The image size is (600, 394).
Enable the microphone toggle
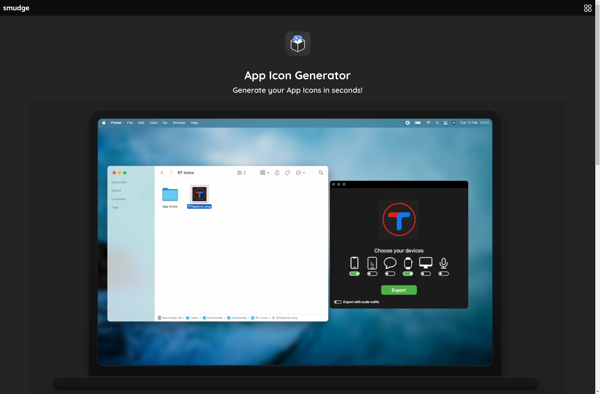pyautogui.click(x=443, y=274)
